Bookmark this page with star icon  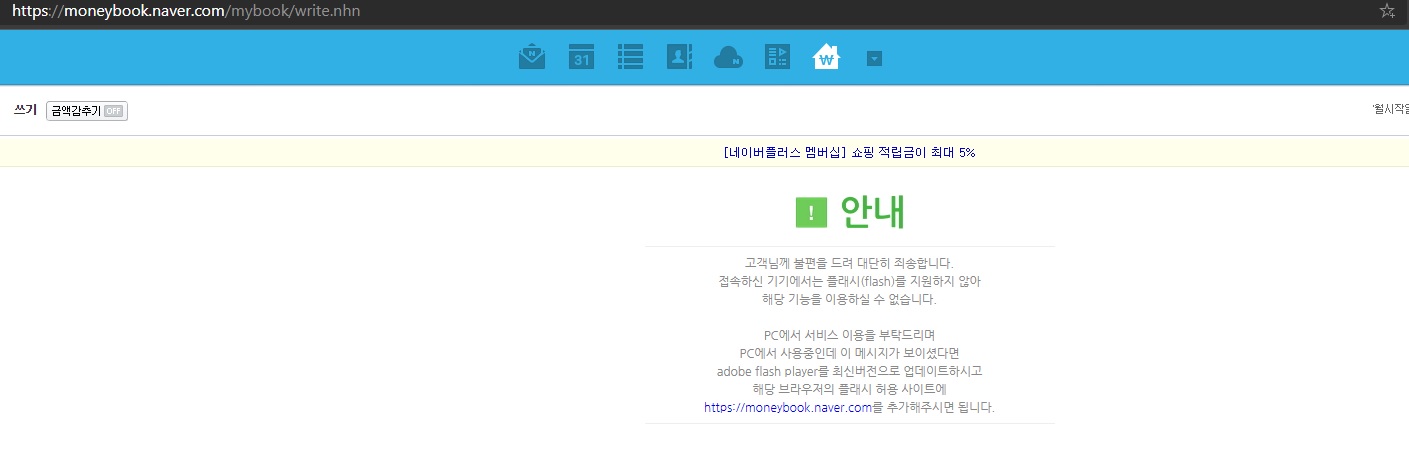1387,11
